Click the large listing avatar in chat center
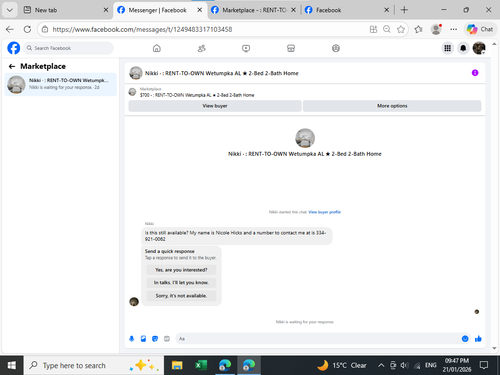The height and width of the screenshot is (375, 500). 305,138
